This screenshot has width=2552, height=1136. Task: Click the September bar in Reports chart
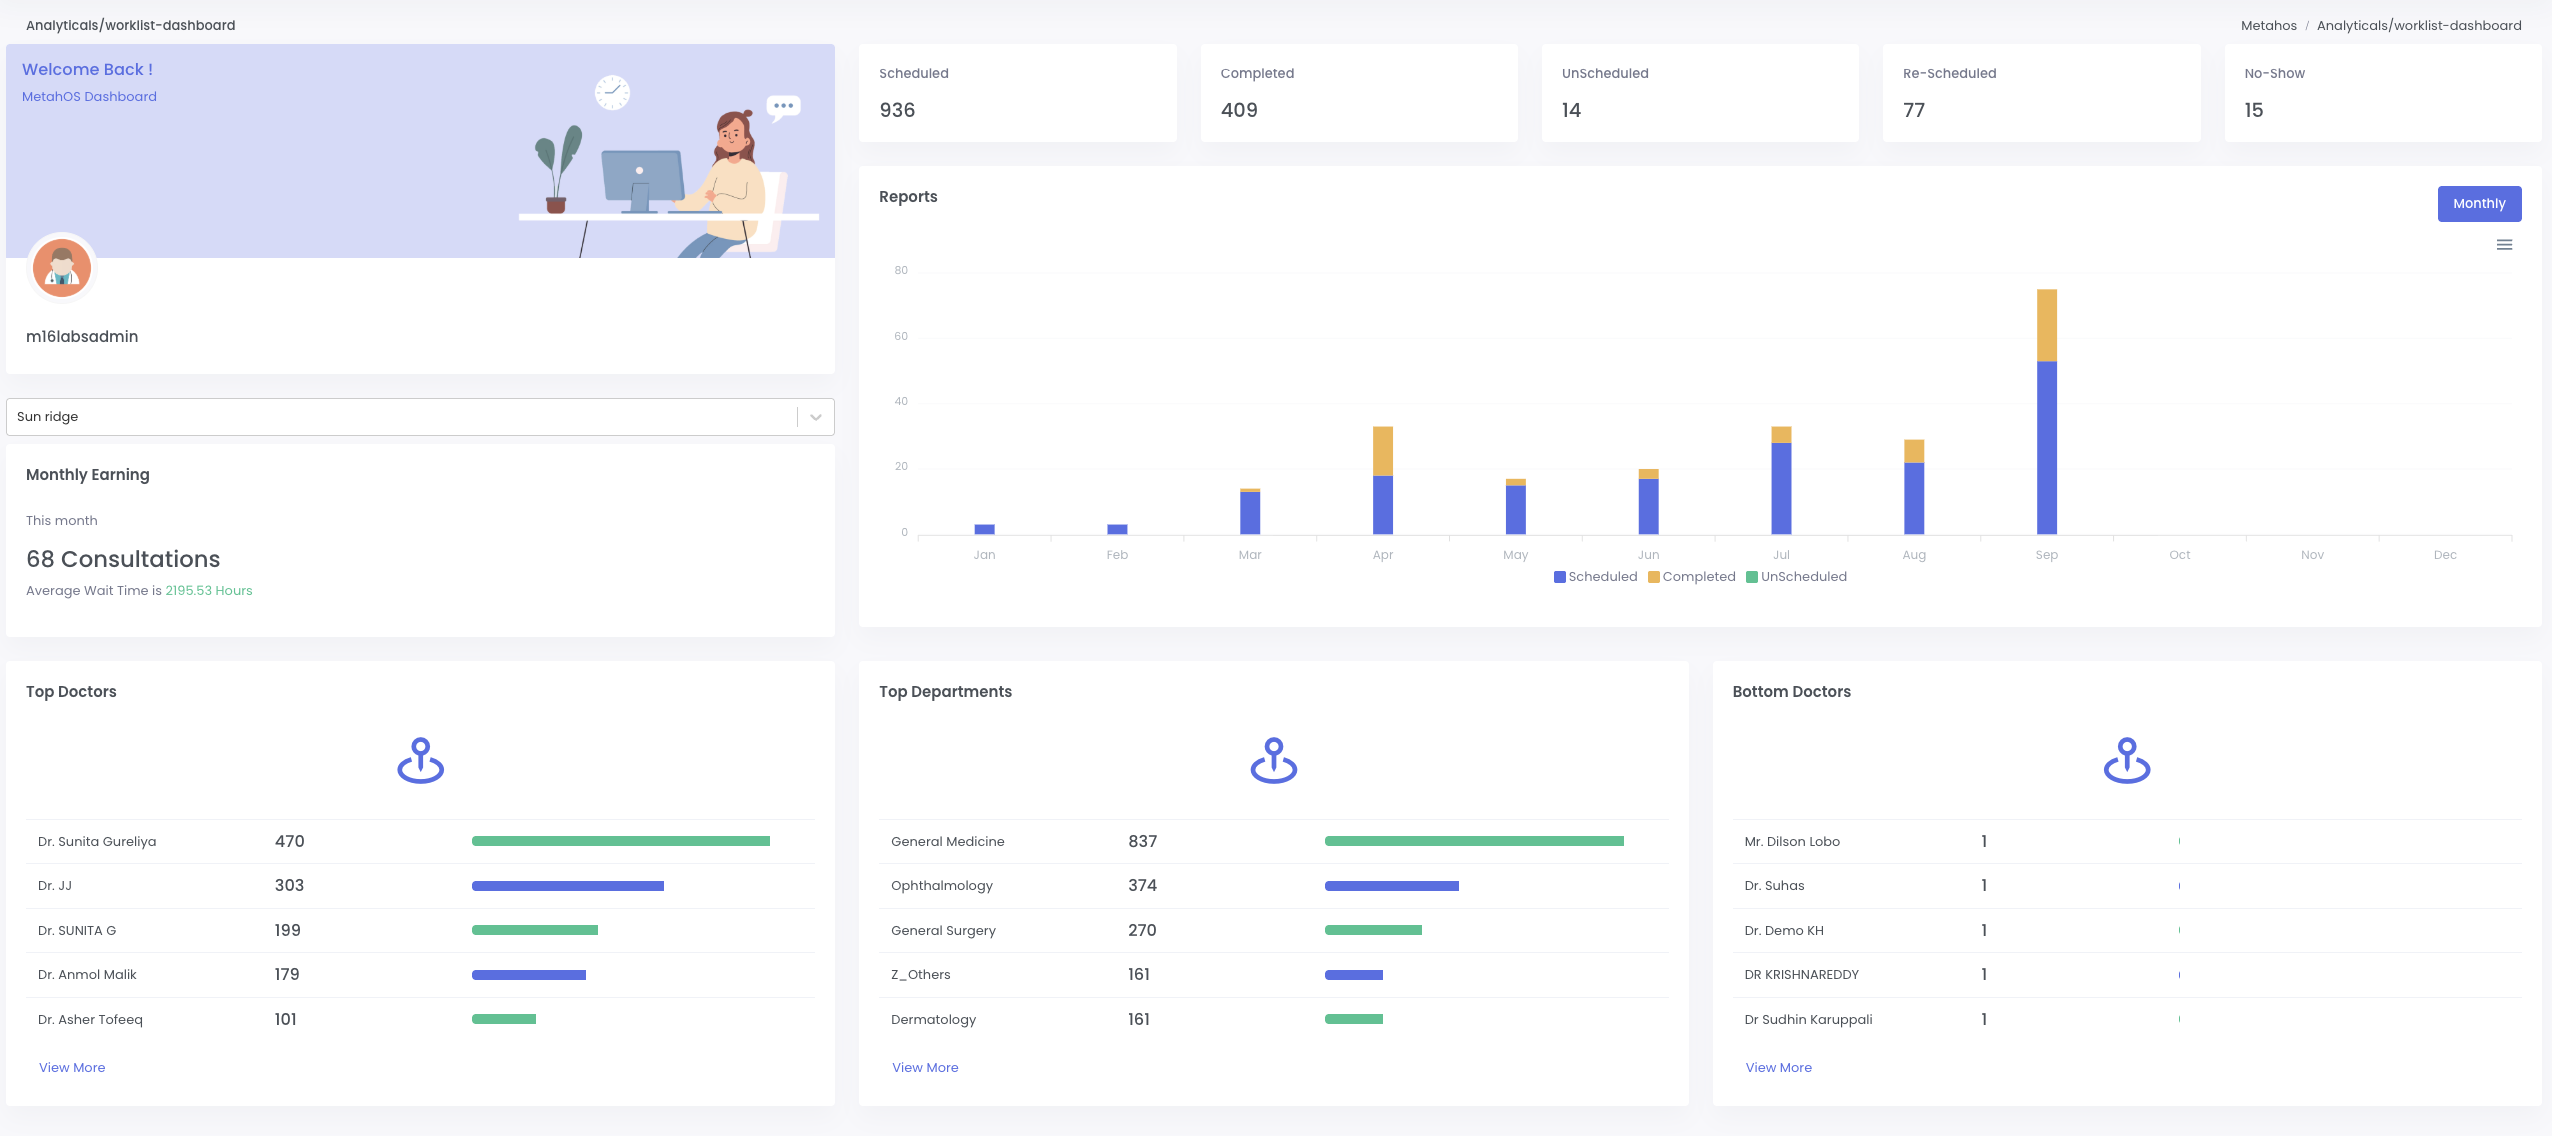2046,440
